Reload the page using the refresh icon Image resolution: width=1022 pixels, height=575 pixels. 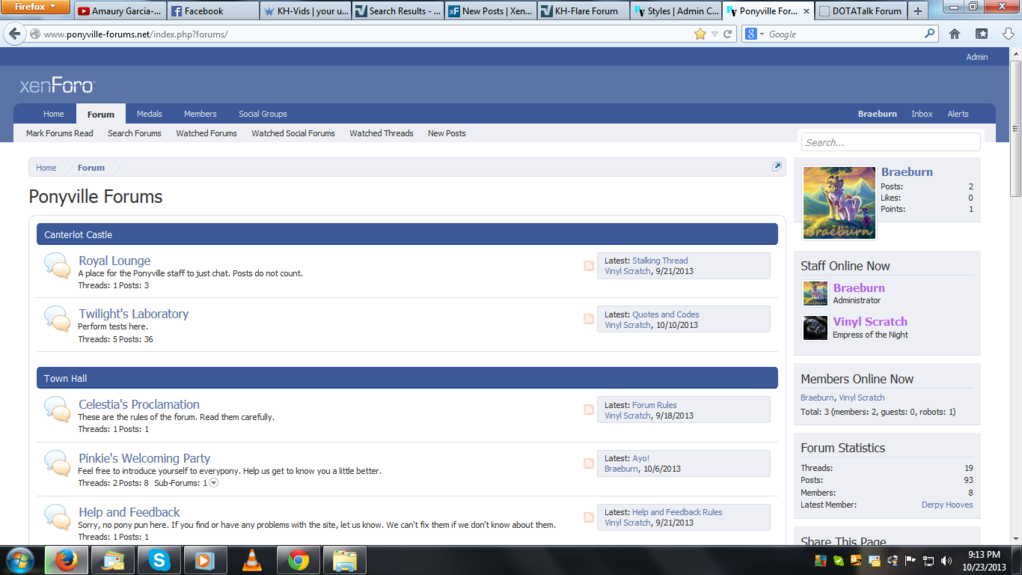click(x=728, y=34)
